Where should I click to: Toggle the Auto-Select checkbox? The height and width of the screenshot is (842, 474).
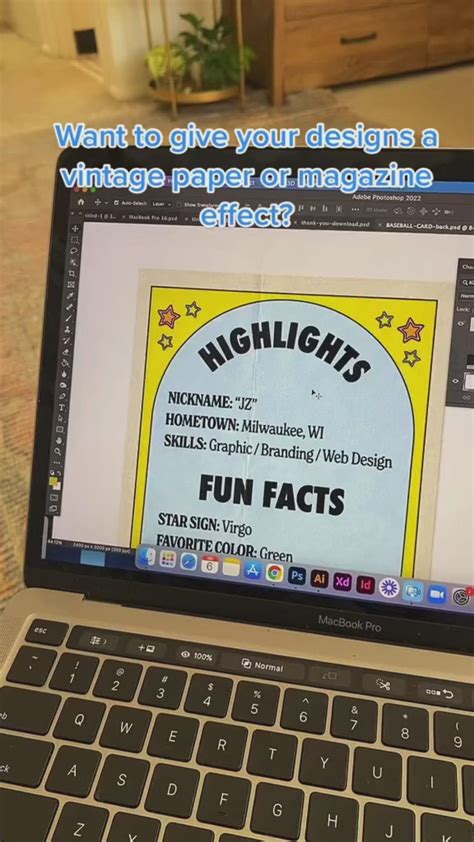[116, 204]
